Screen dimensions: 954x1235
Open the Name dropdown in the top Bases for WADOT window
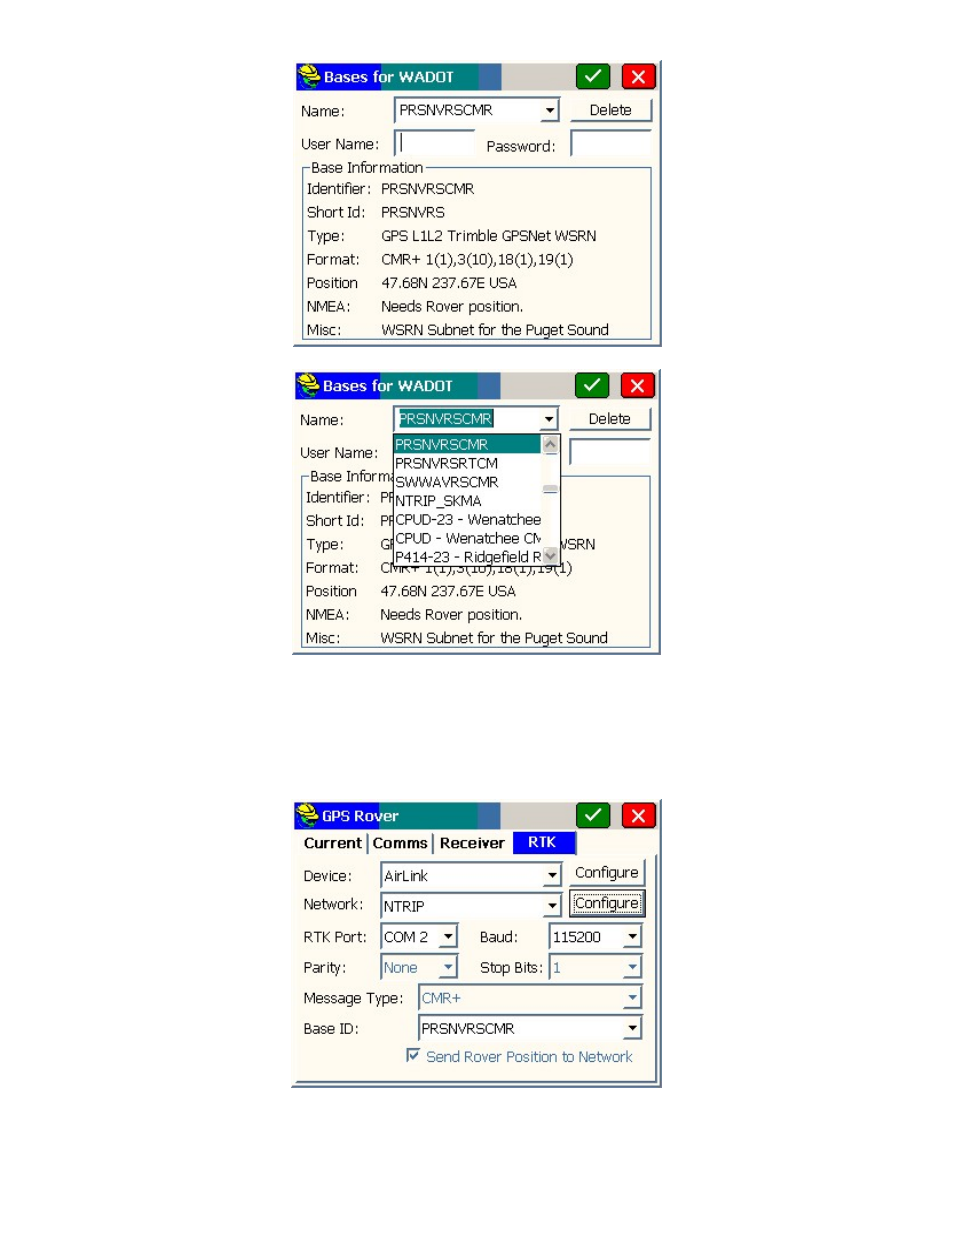(550, 110)
